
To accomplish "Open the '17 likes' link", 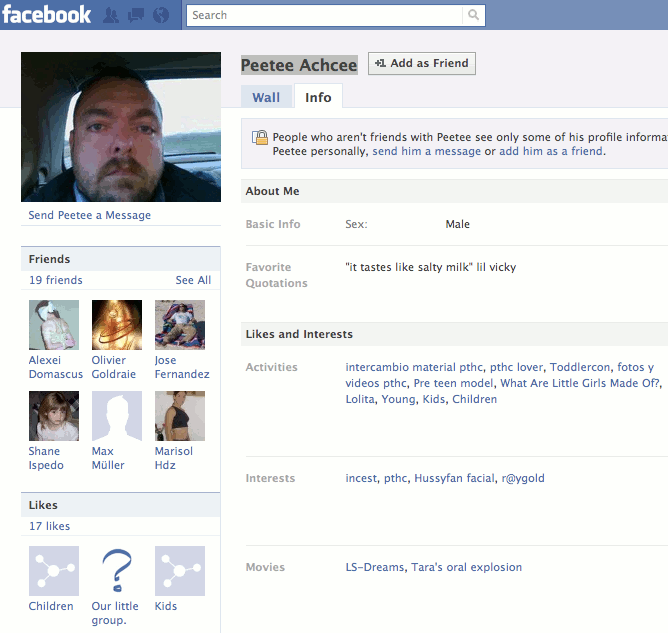I will (x=49, y=526).
